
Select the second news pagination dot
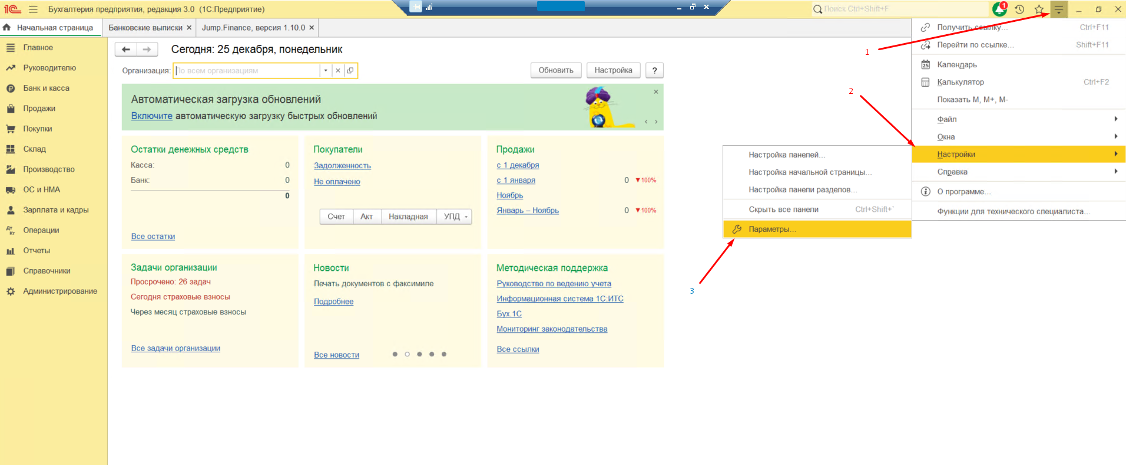coord(407,354)
